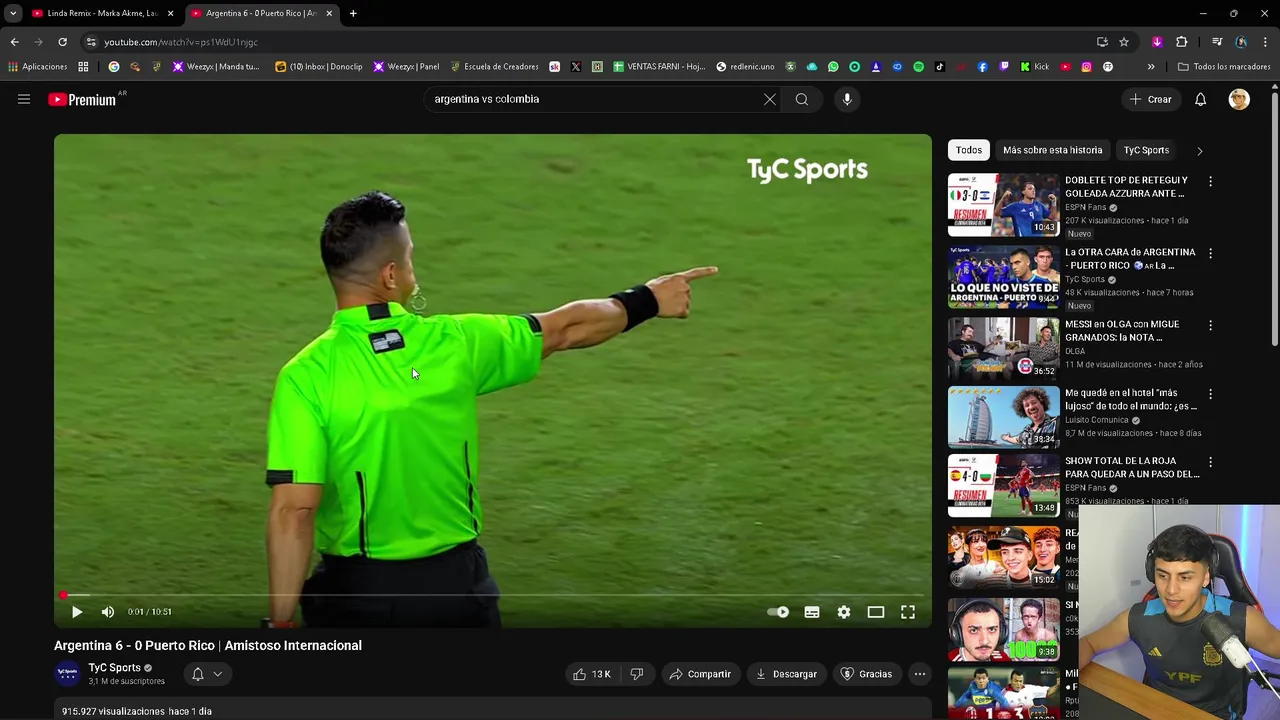Toggle channel notification bell for TyC Sports
Image resolution: width=1280 pixels, height=720 pixels.
[x=197, y=674]
